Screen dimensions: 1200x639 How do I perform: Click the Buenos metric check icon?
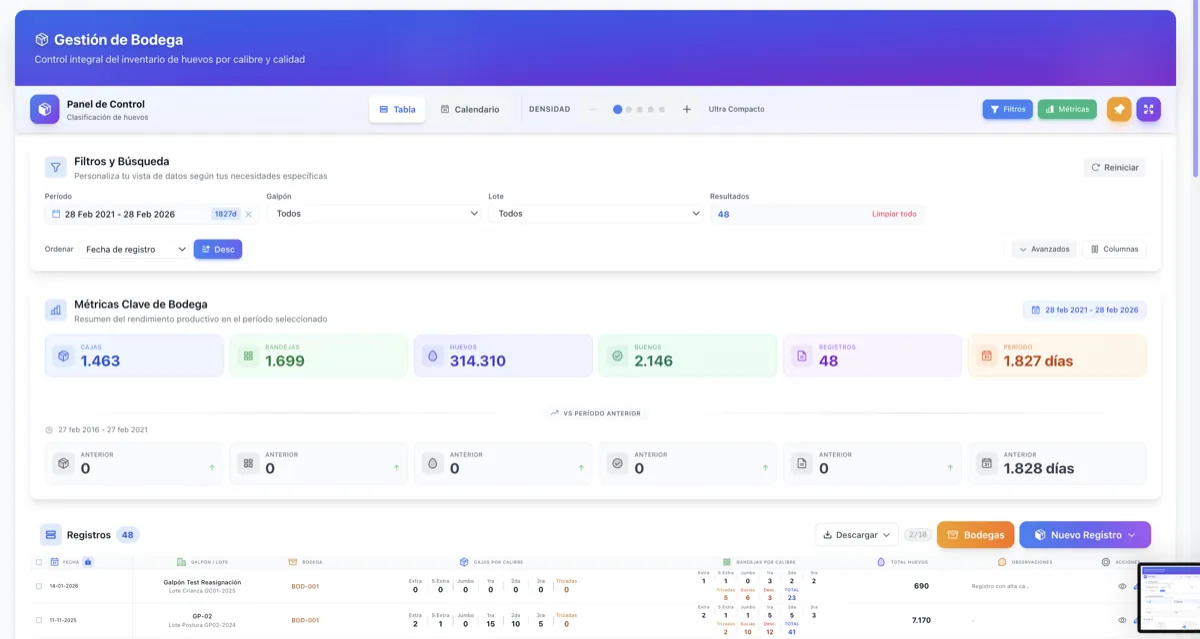pyautogui.click(x=617, y=356)
